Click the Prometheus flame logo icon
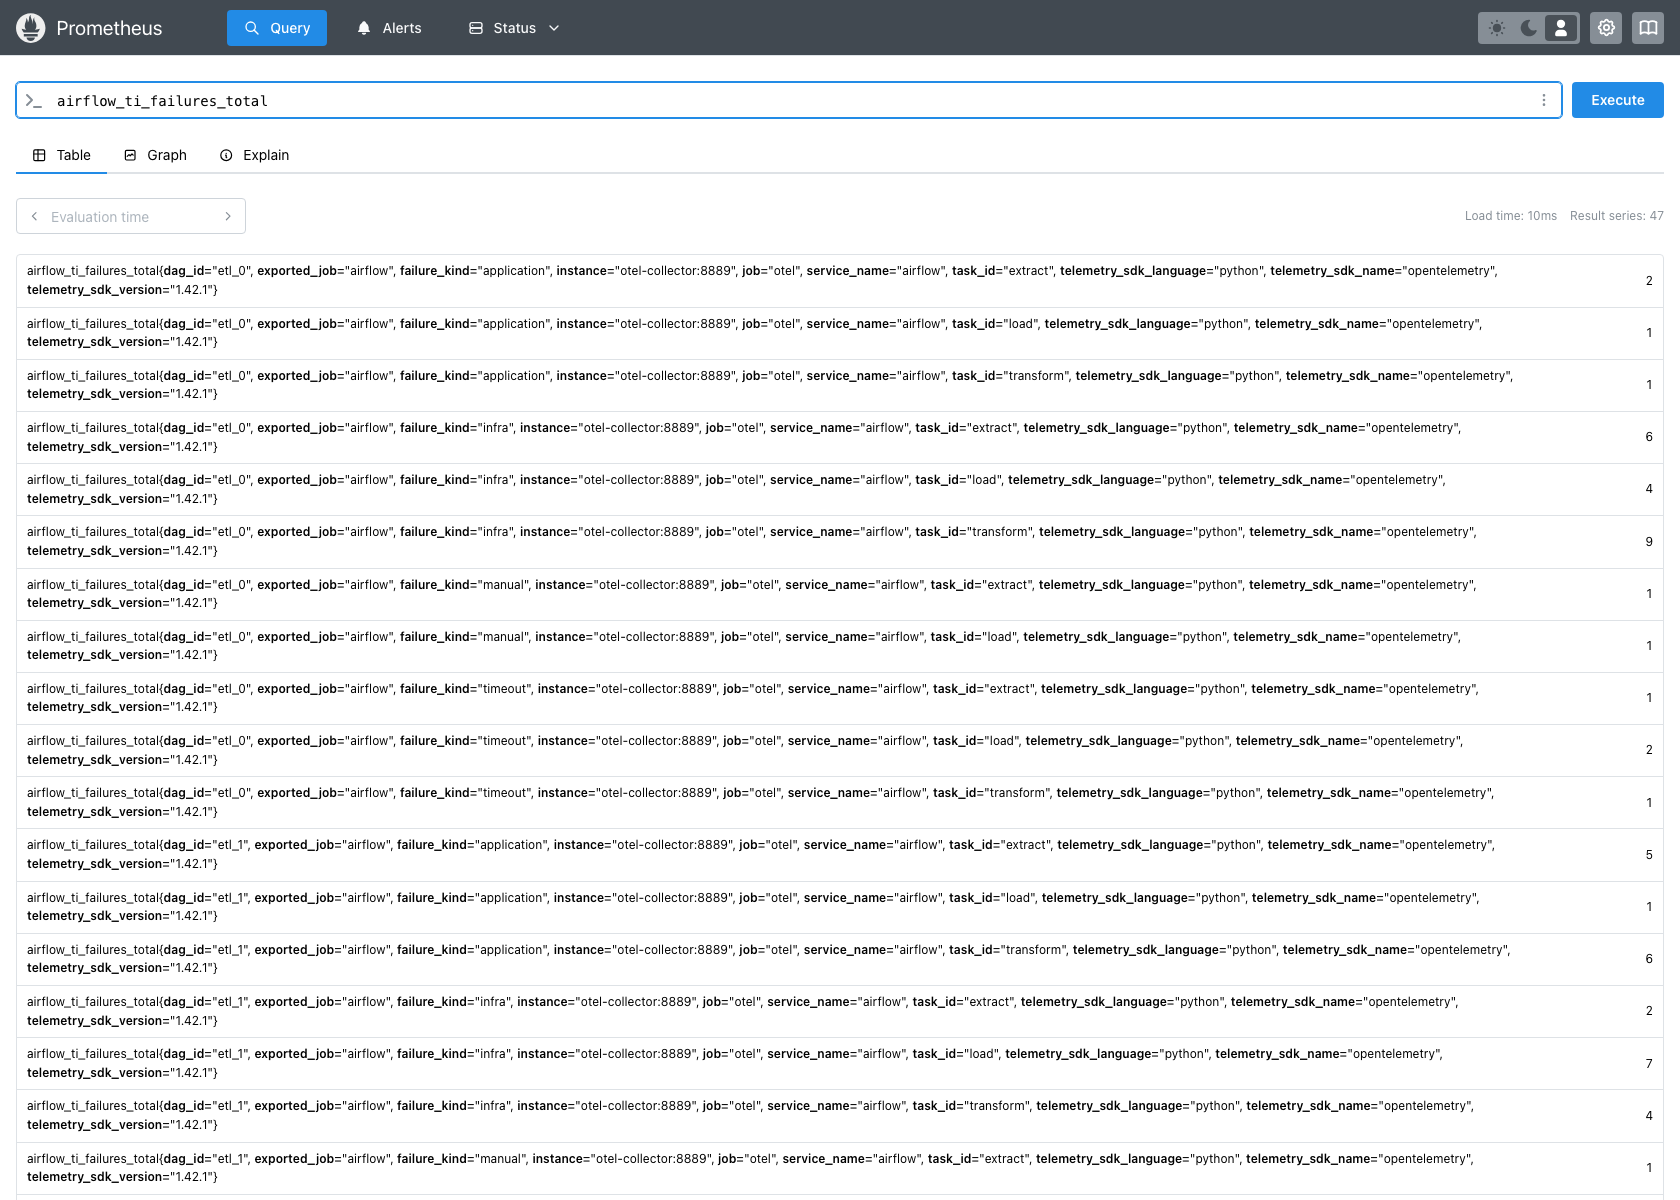1680x1200 pixels. pos(31,28)
